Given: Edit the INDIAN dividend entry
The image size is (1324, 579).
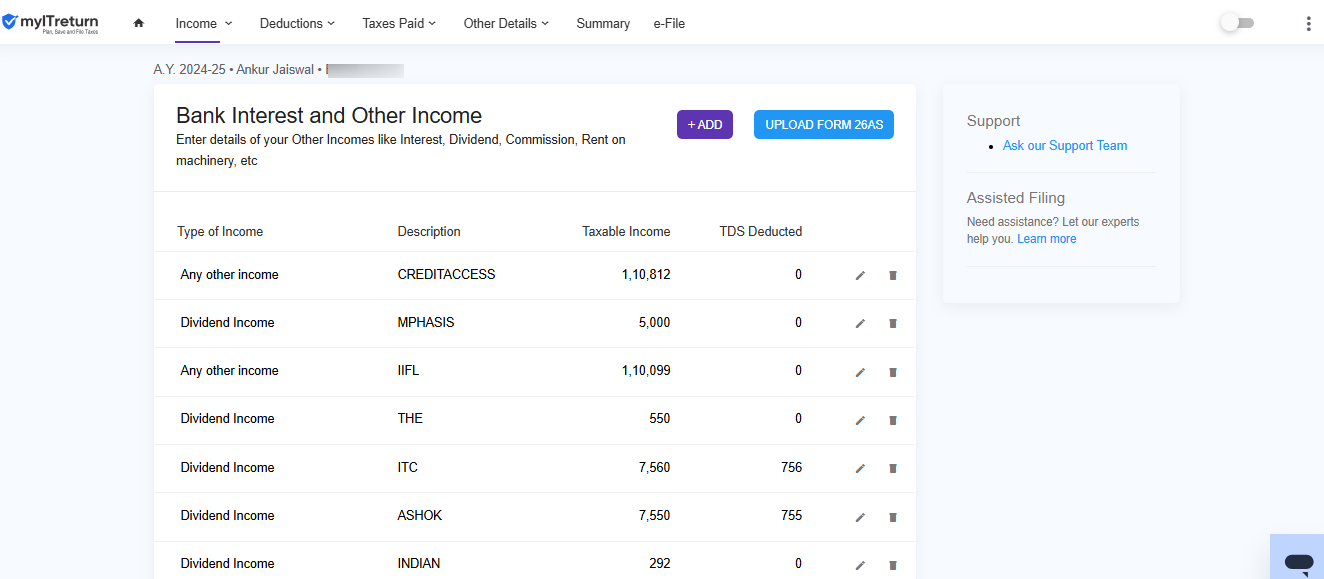Looking at the screenshot, I should (x=860, y=565).
